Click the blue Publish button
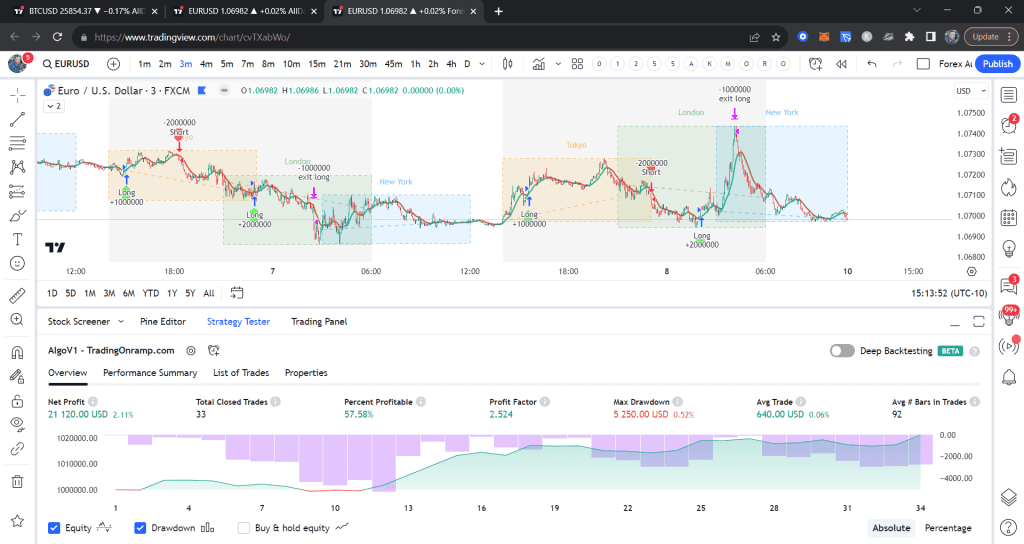 997,64
